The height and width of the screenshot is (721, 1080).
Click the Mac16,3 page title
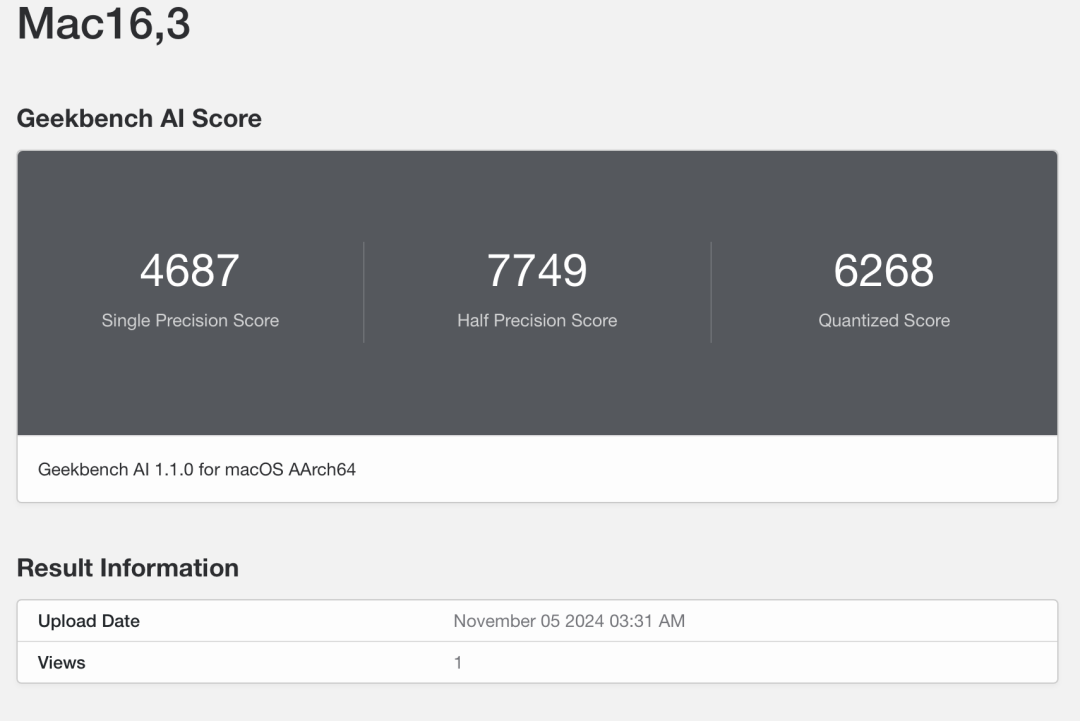(103, 23)
